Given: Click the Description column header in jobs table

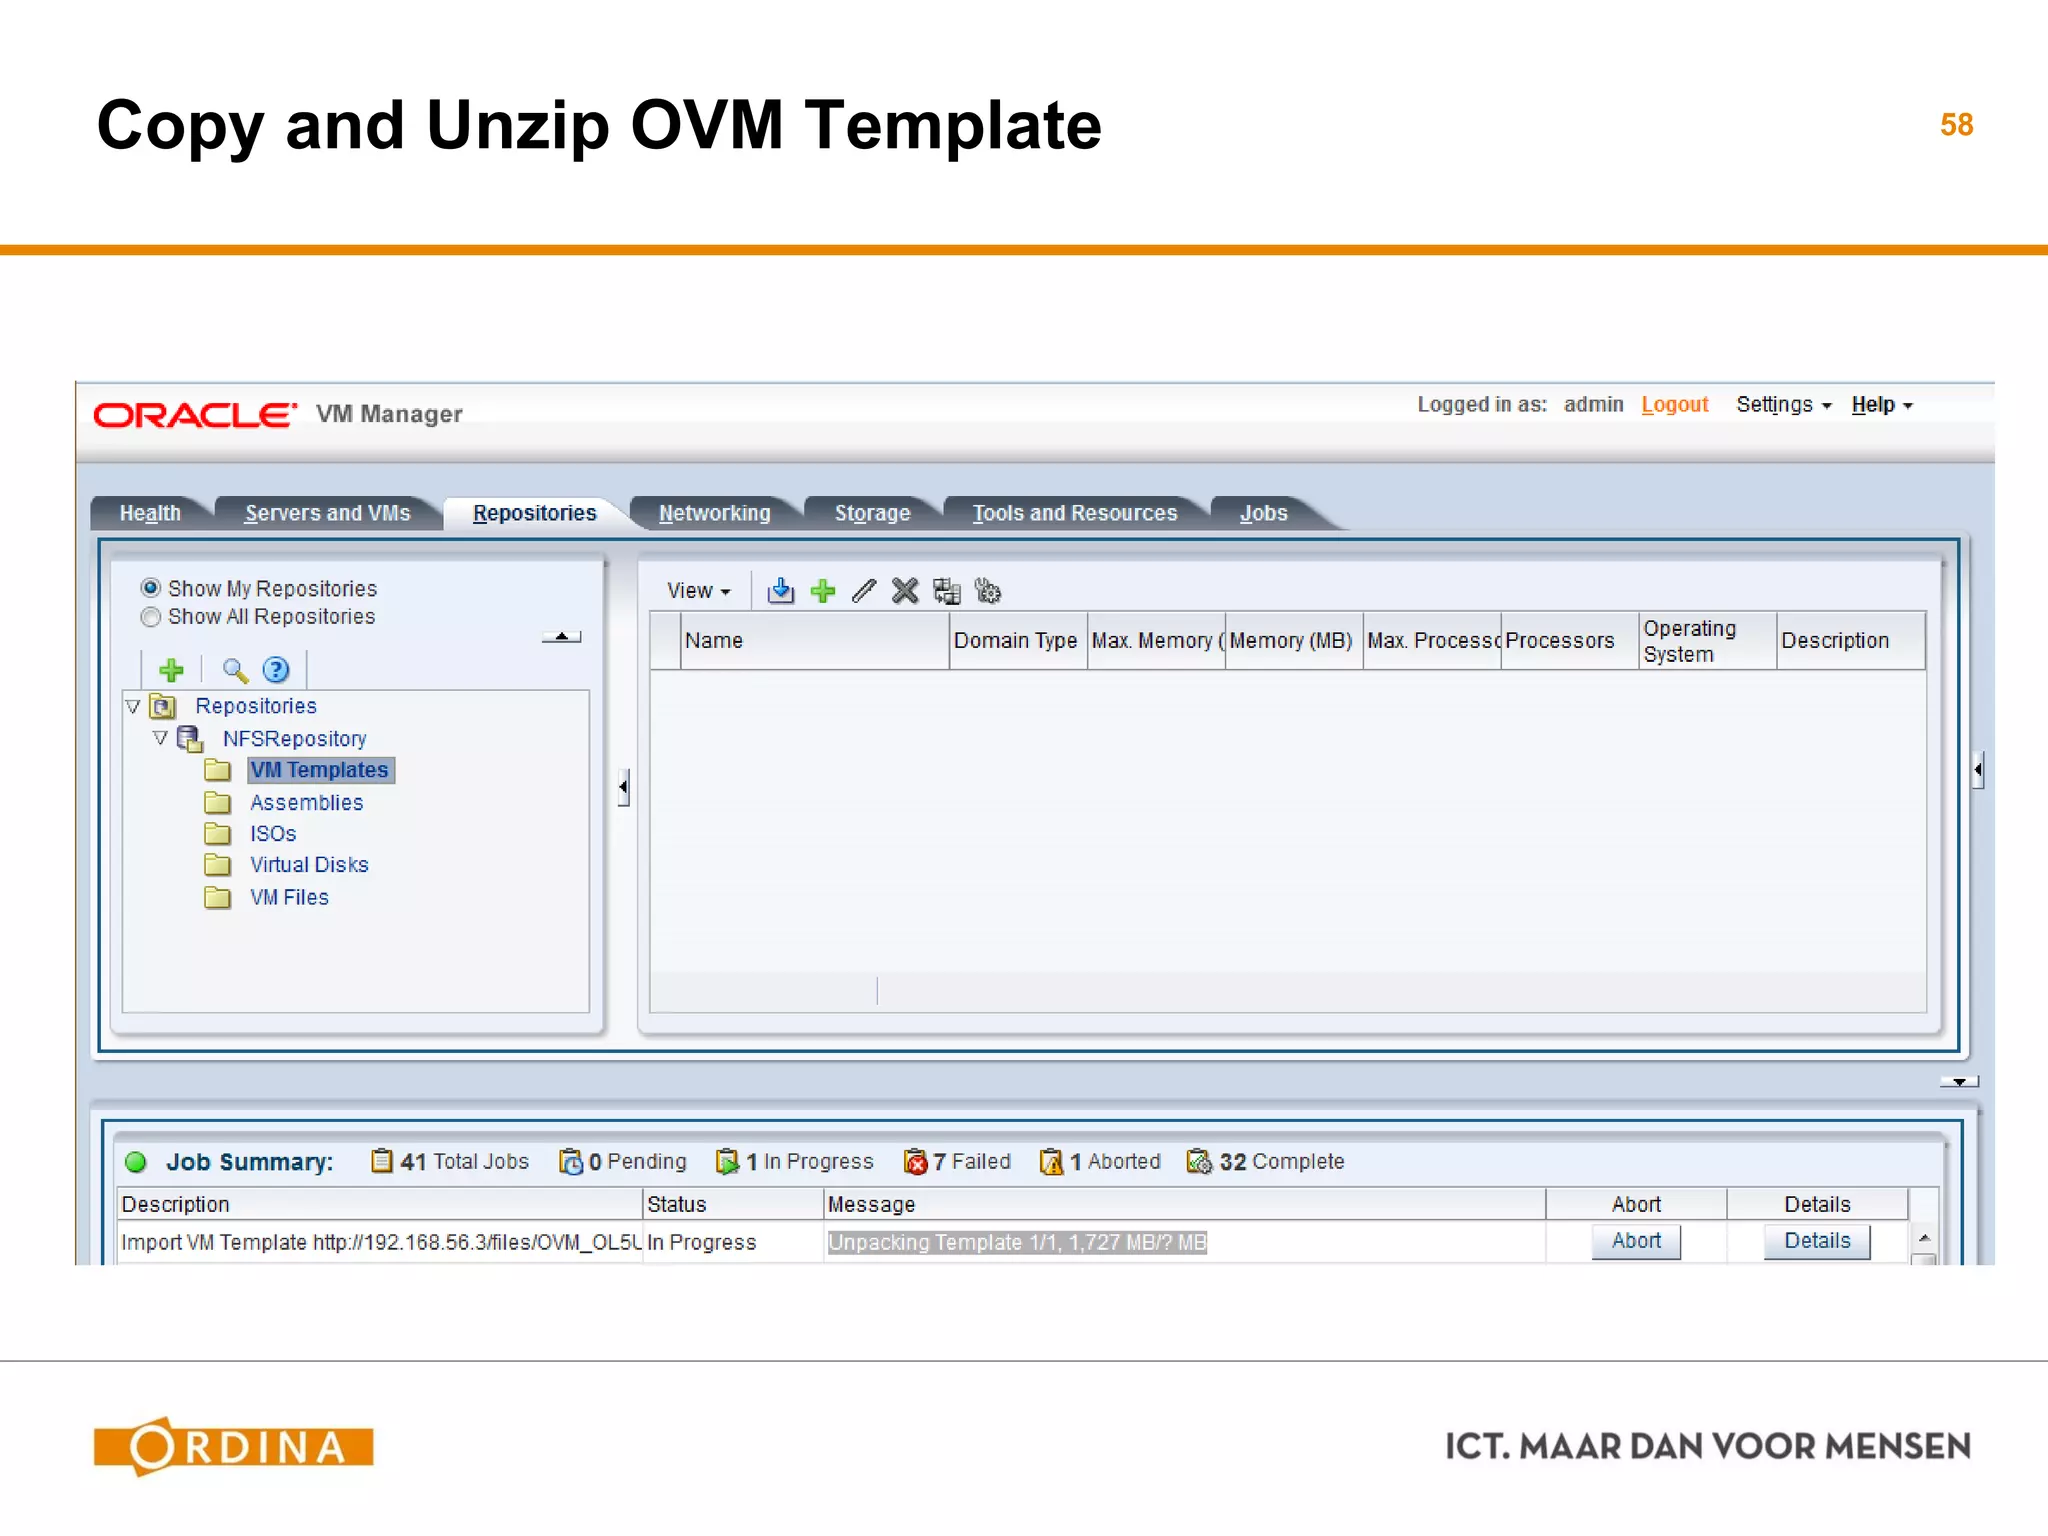Looking at the screenshot, I should click(x=379, y=1205).
